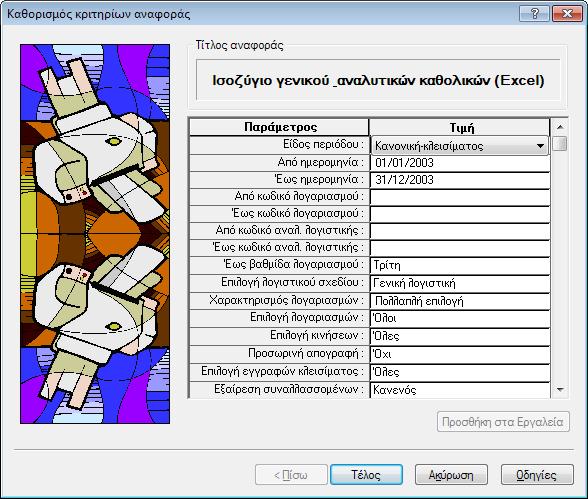The width and height of the screenshot is (588, 499).
Task: Close the report criteria dialog
Action: 567,14
